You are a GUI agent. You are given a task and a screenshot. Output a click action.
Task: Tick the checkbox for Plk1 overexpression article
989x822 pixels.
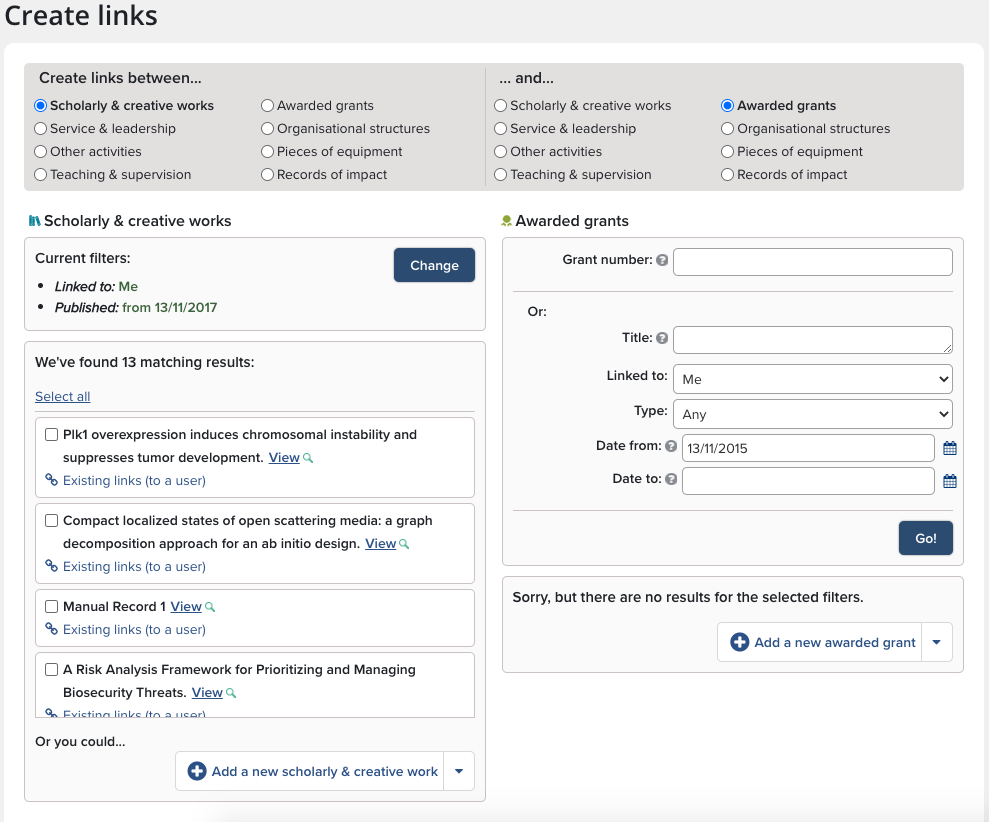tap(52, 435)
